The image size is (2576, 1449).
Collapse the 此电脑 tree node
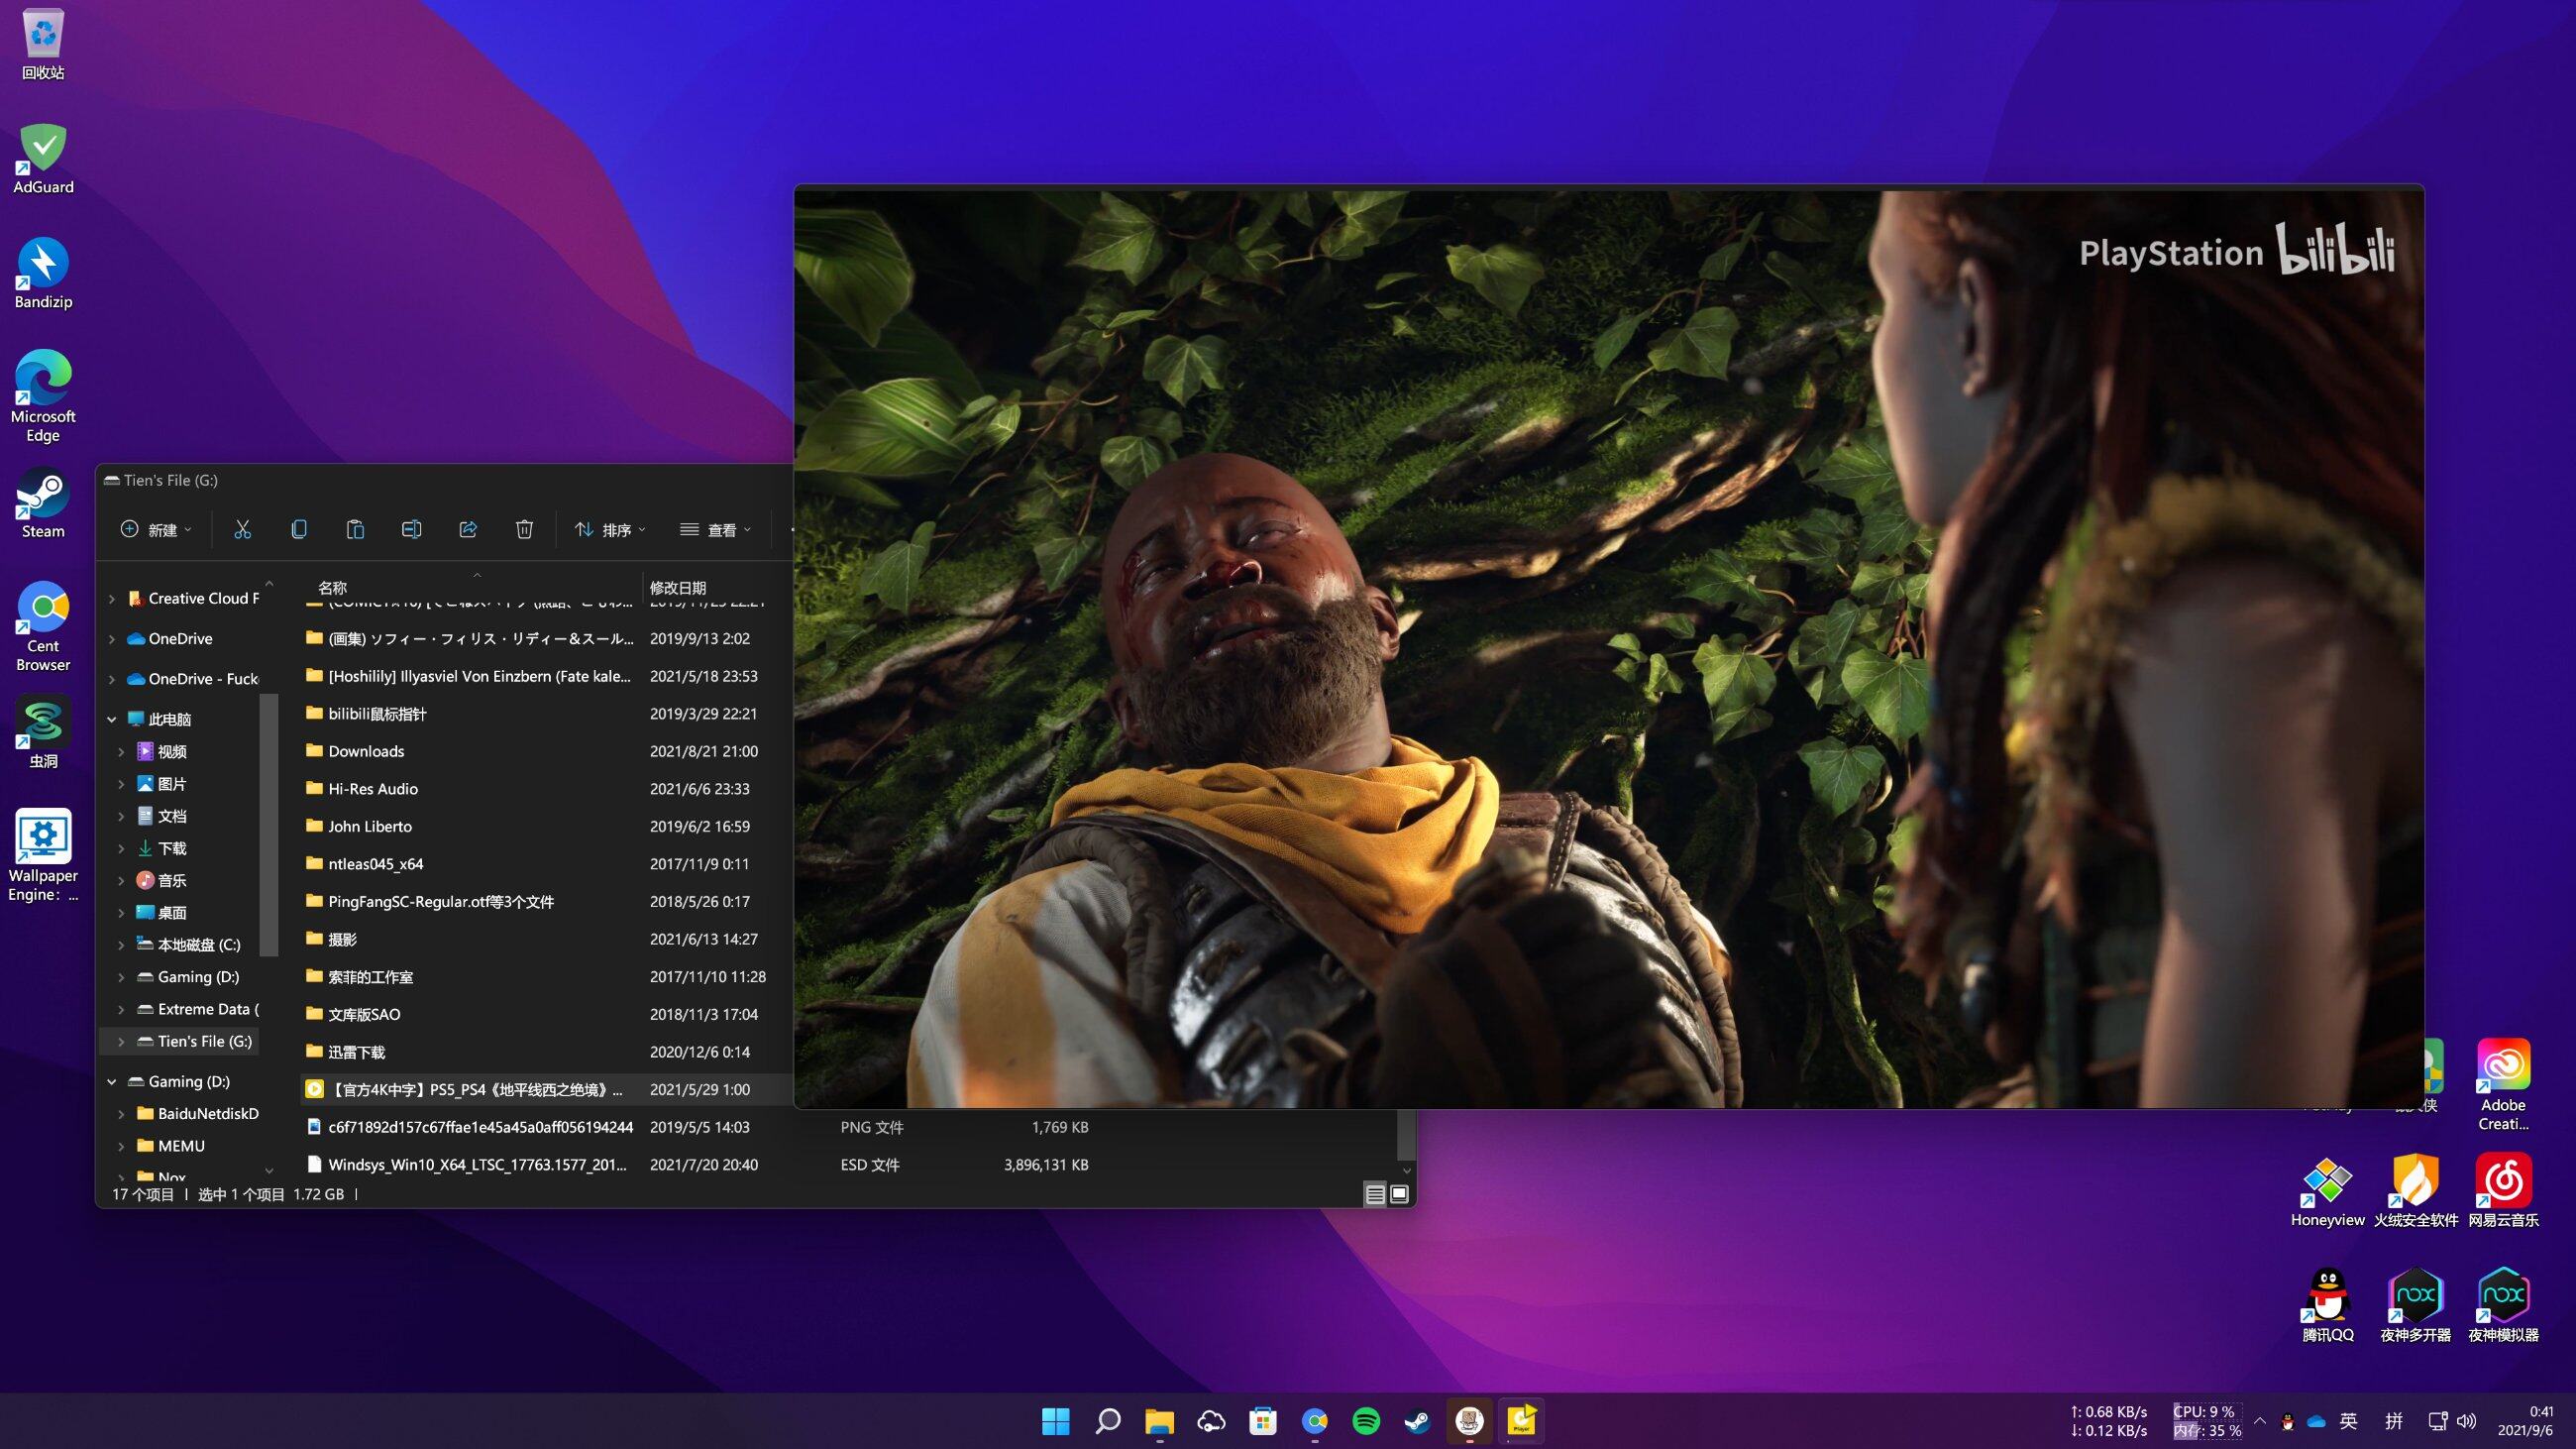tap(112, 719)
